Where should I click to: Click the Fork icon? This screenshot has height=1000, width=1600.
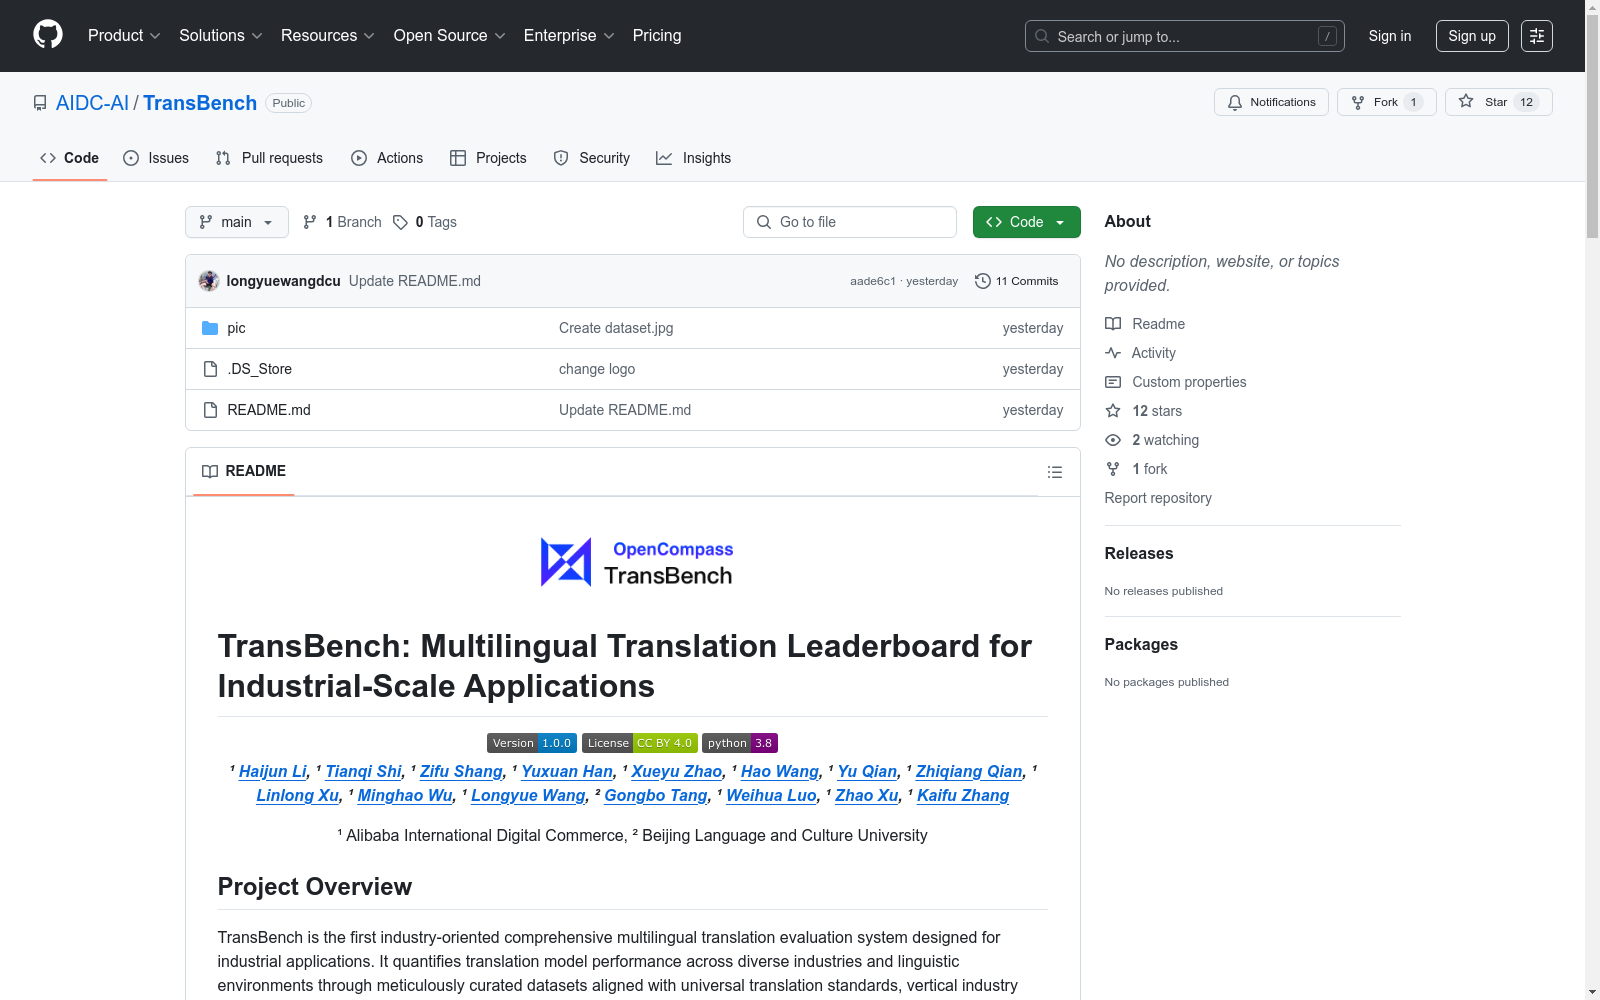pyautogui.click(x=1358, y=102)
